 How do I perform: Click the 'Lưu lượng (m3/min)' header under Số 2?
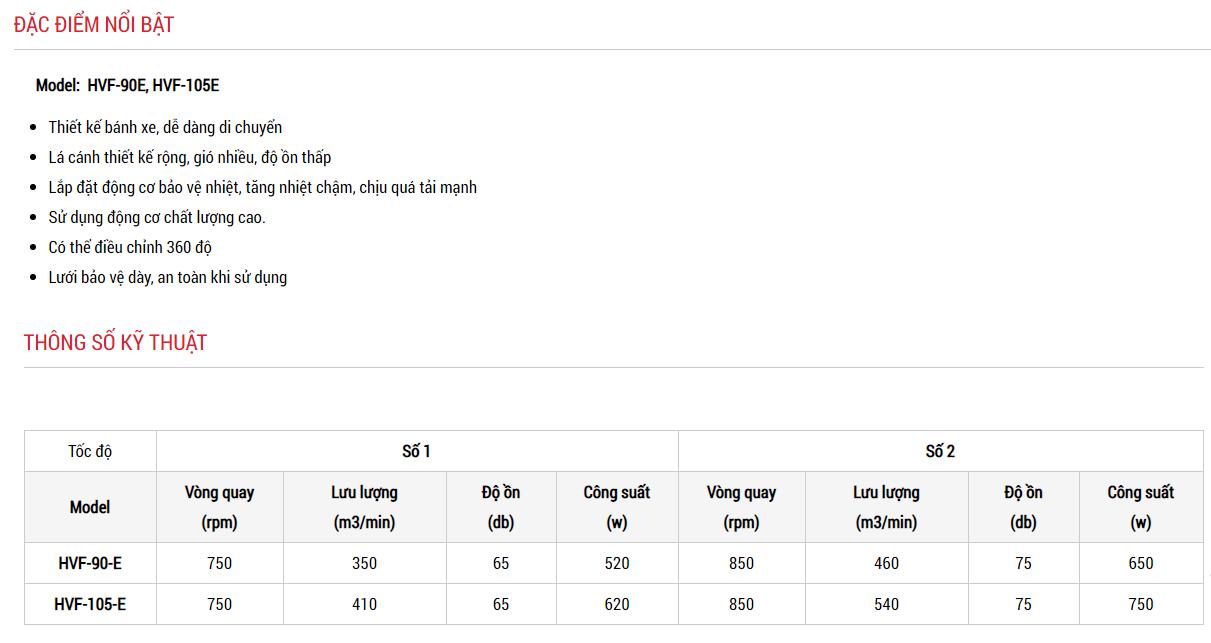886,507
